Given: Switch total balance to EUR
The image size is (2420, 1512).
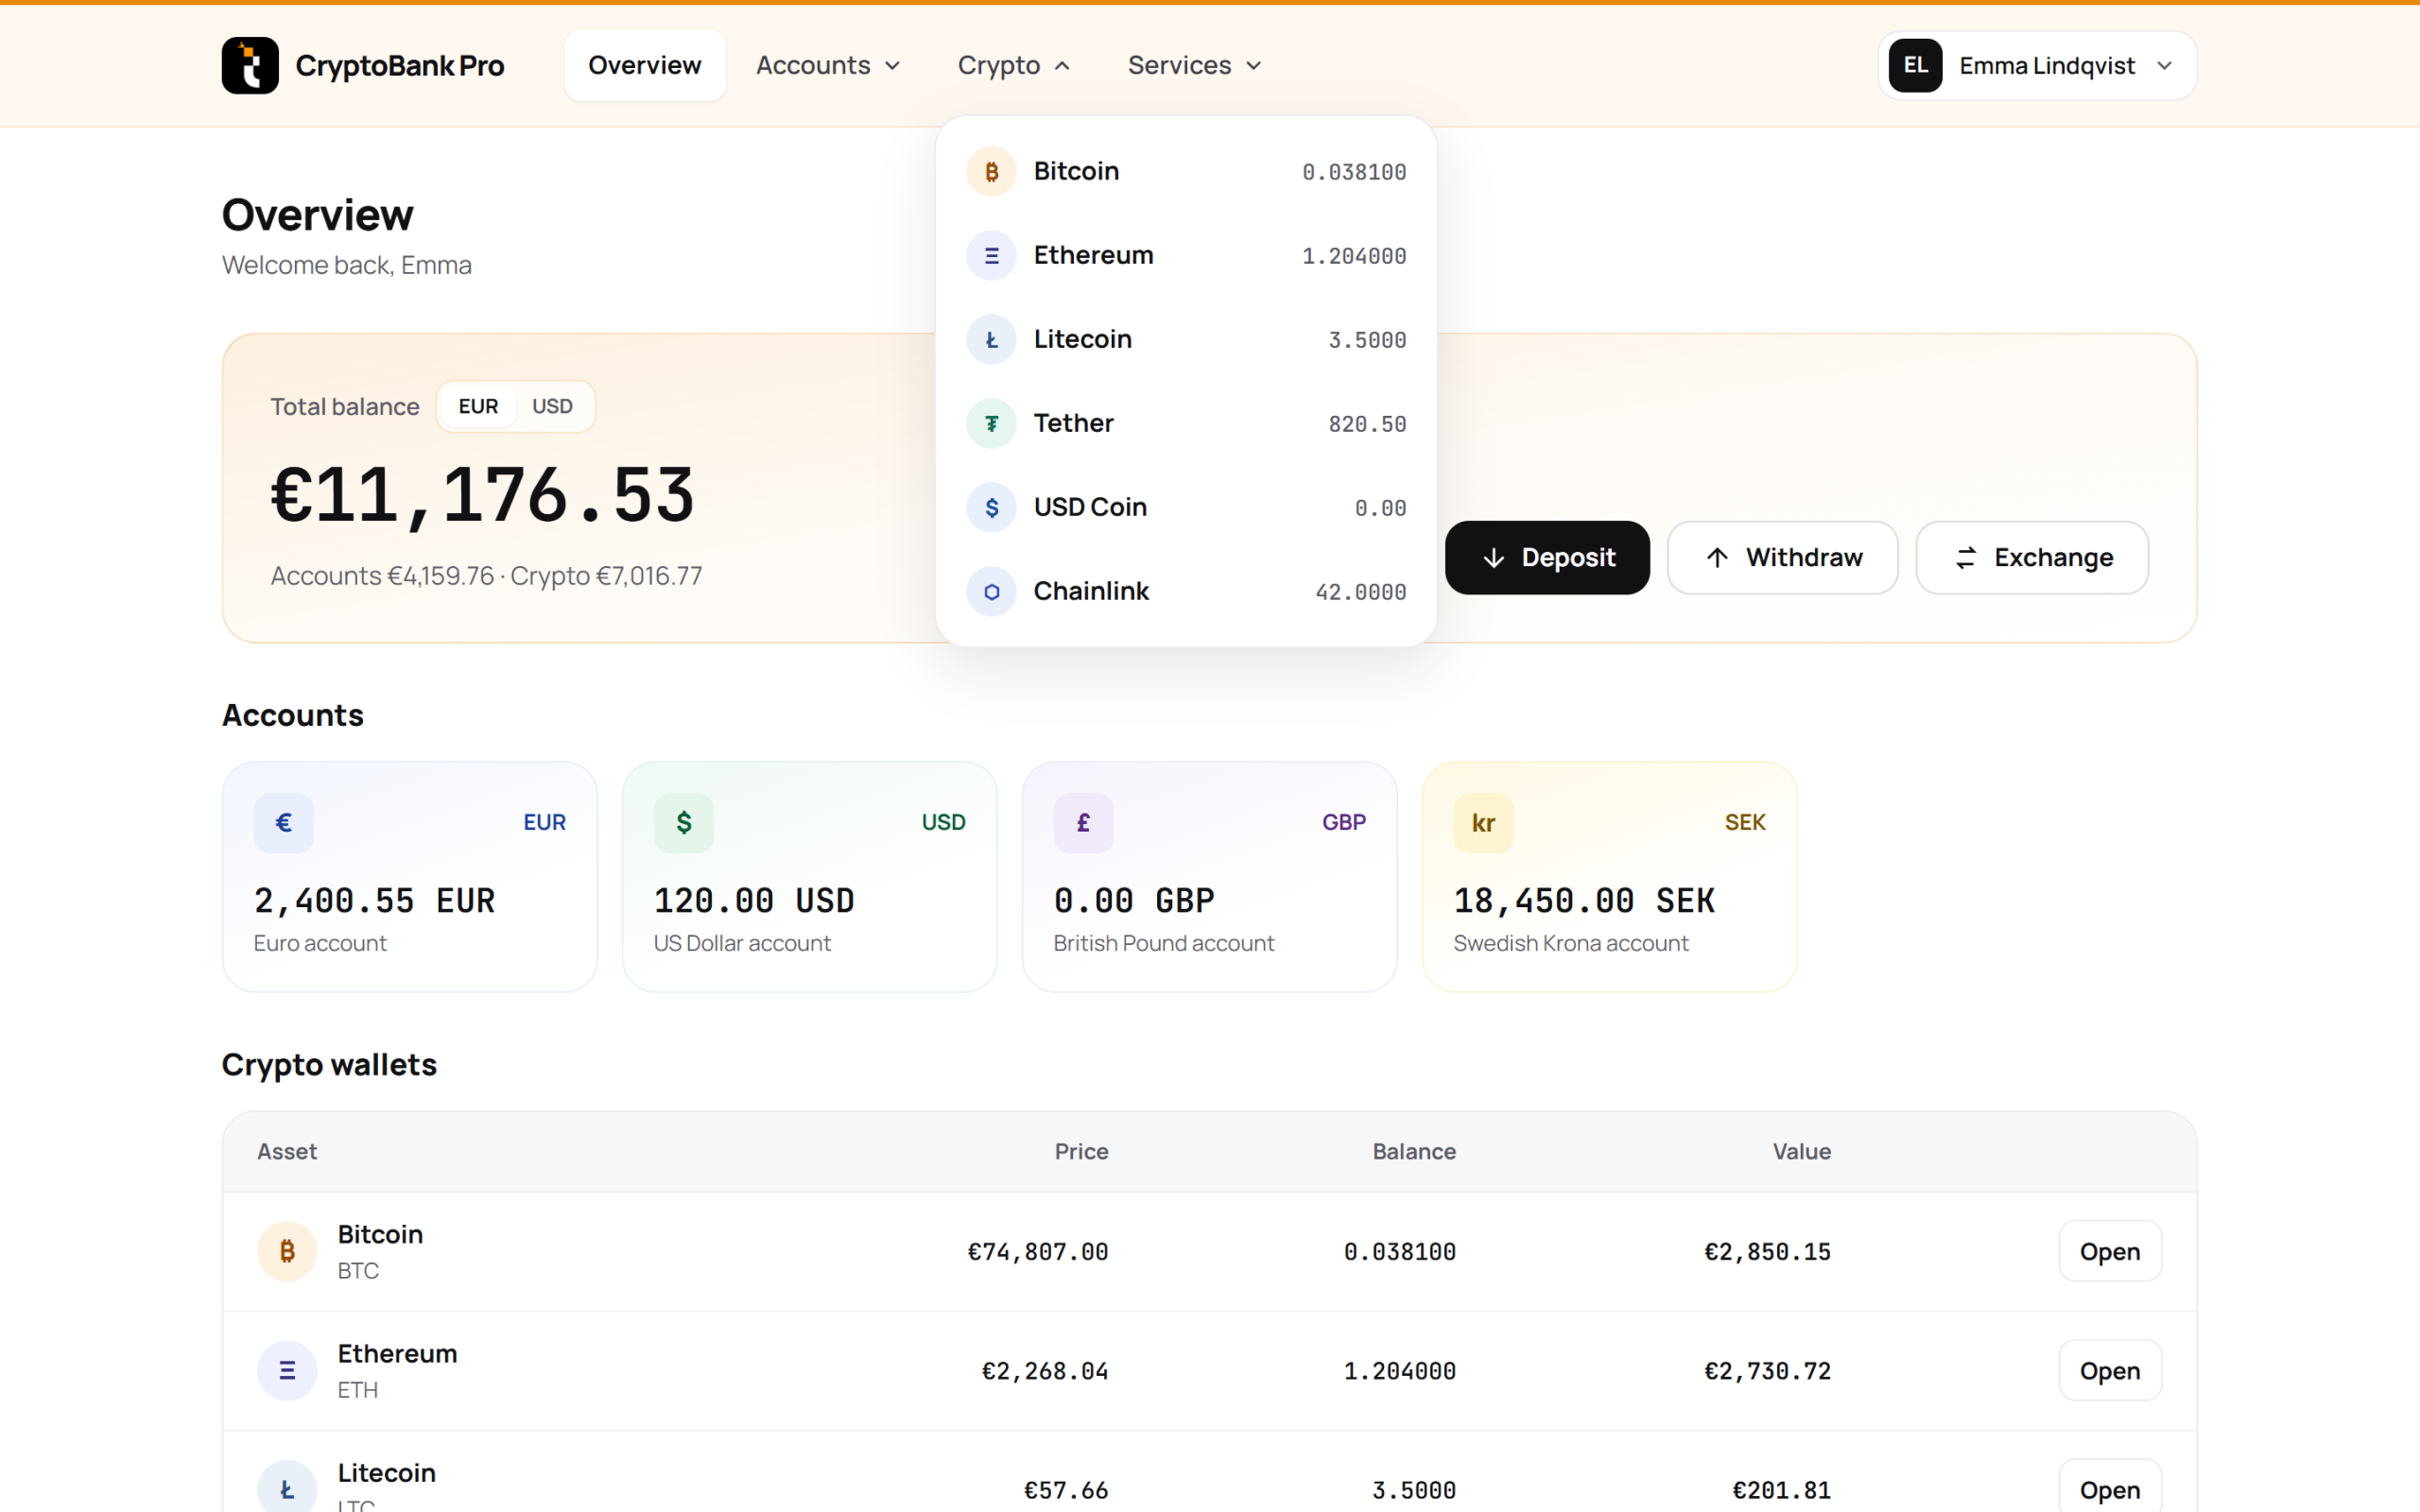Looking at the screenshot, I should pyautogui.click(x=478, y=406).
